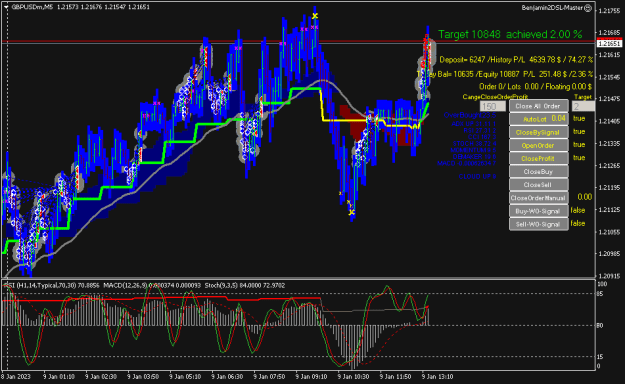
Task: Click the MACD(12,26,9) indicator label
Action: point(152,286)
